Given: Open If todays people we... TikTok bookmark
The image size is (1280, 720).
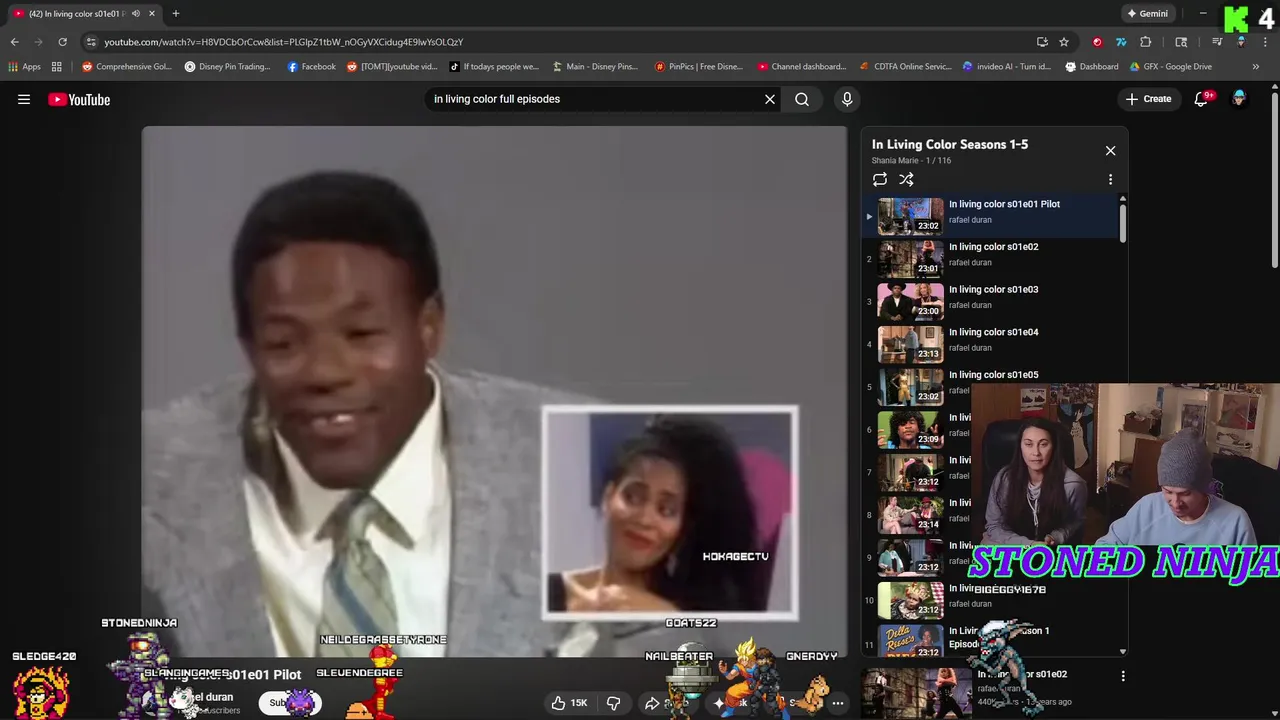Looking at the screenshot, I should coord(494,67).
